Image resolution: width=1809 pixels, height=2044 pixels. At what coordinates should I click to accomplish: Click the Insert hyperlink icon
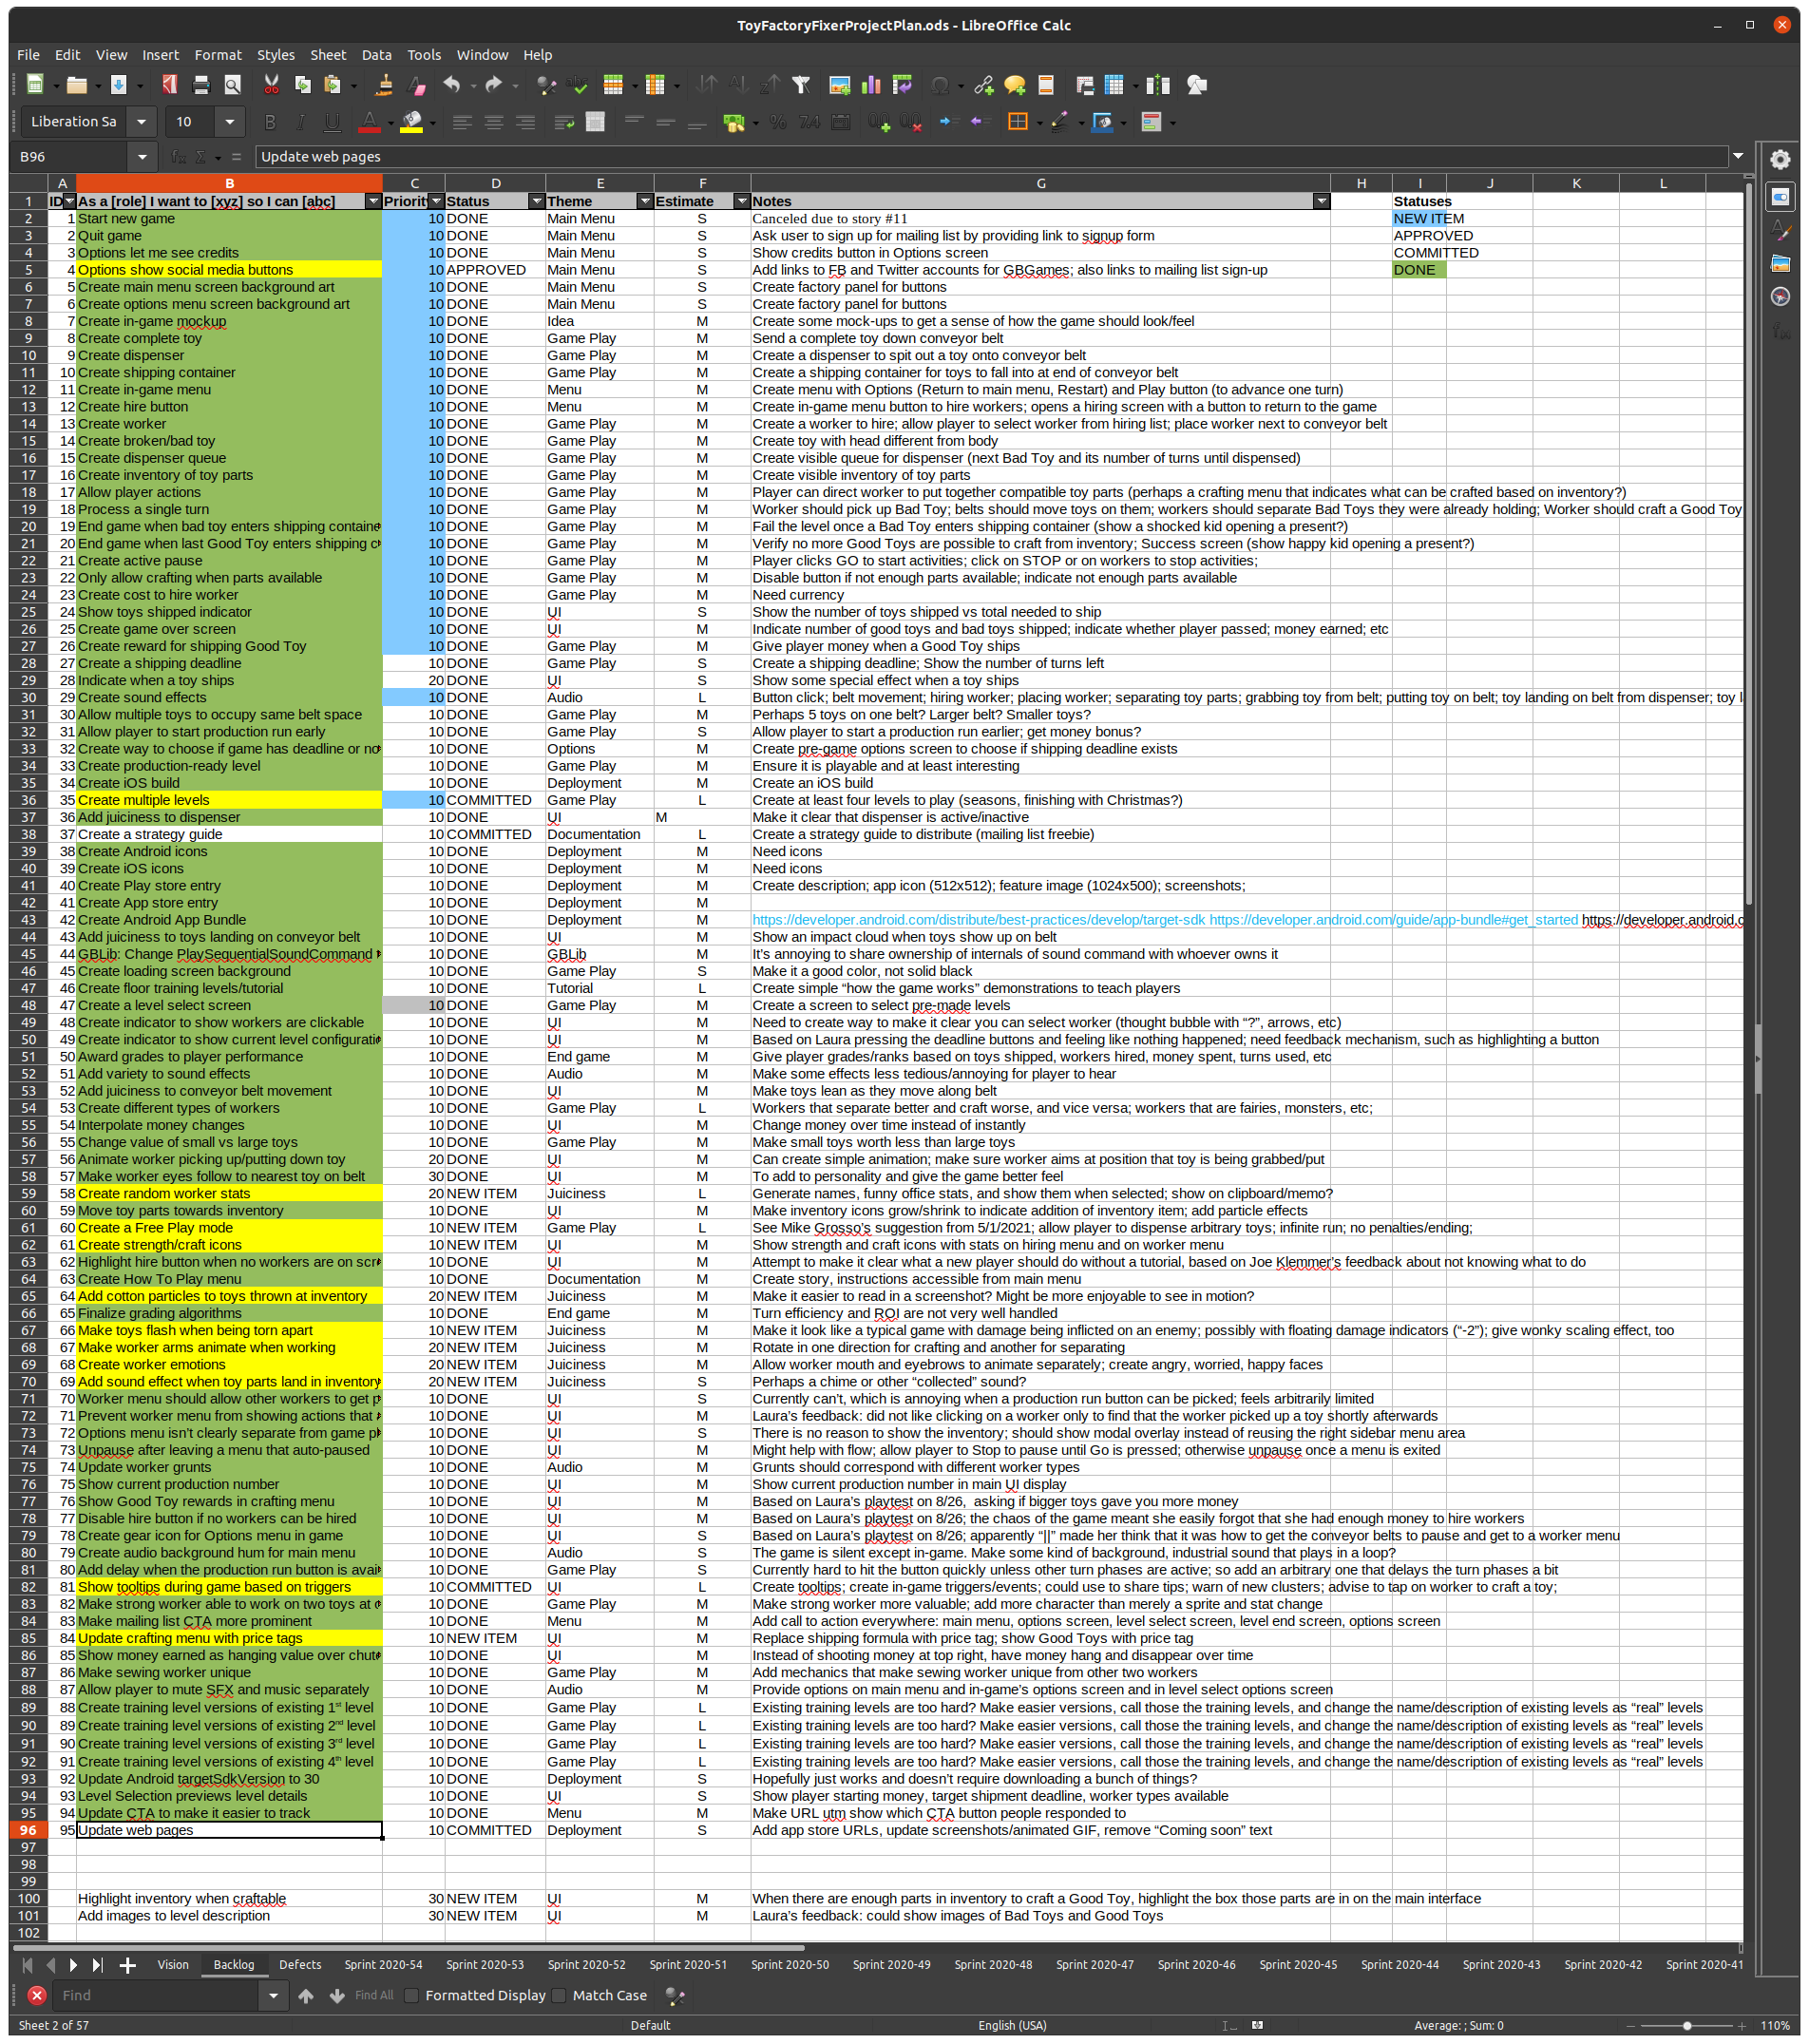(984, 85)
